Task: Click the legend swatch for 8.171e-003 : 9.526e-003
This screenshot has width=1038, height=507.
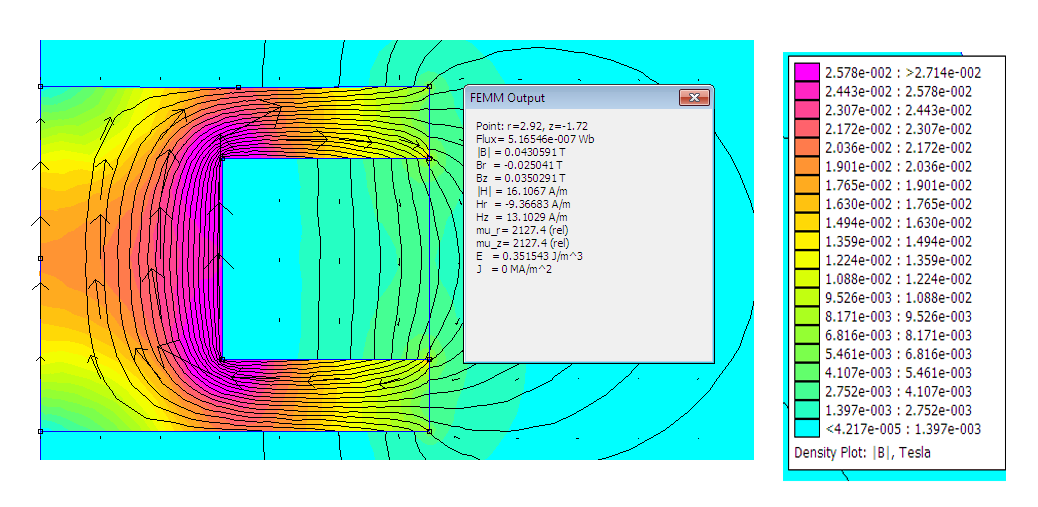Action: (806, 316)
